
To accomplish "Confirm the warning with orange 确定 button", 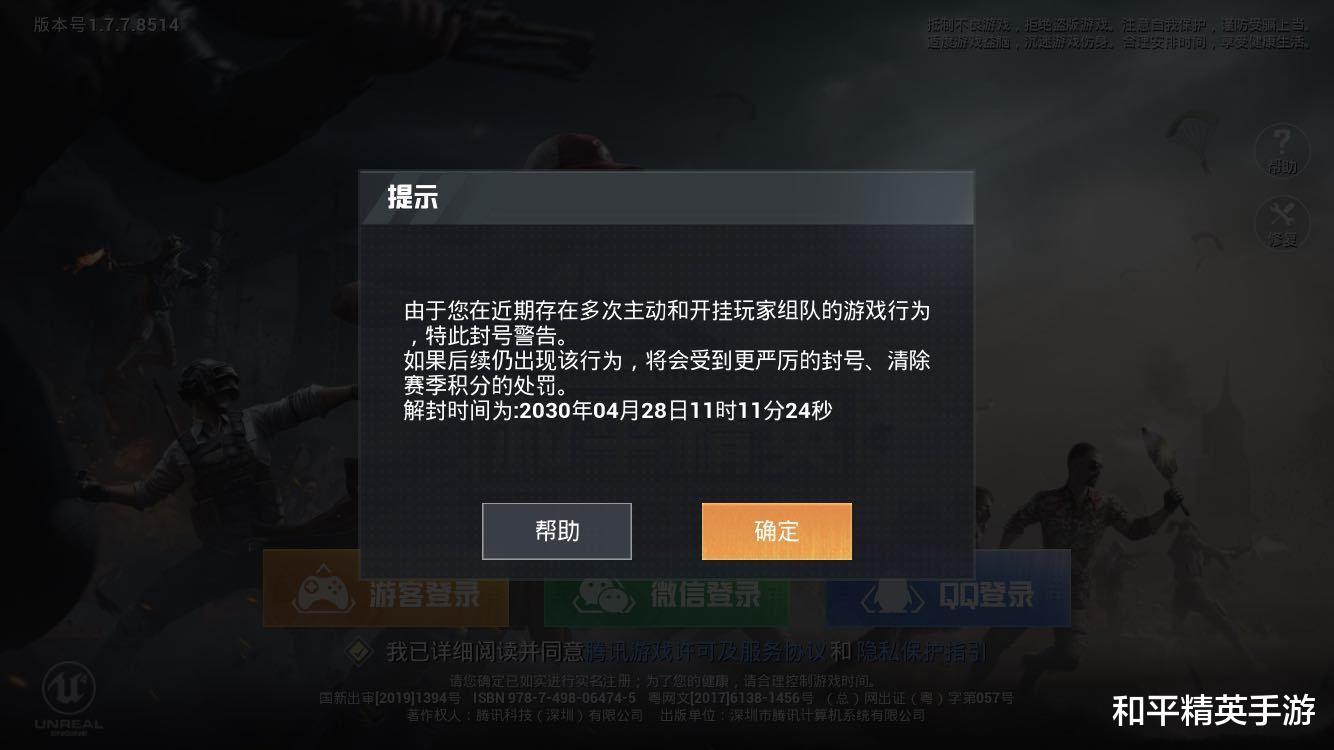I will (777, 531).
